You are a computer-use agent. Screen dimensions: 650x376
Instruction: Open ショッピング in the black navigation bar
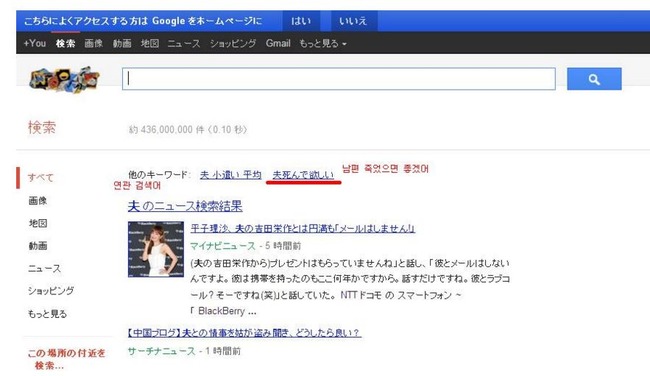[233, 43]
